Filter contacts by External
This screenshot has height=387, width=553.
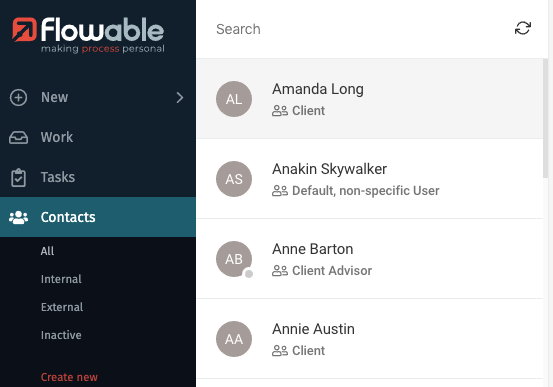(x=62, y=307)
